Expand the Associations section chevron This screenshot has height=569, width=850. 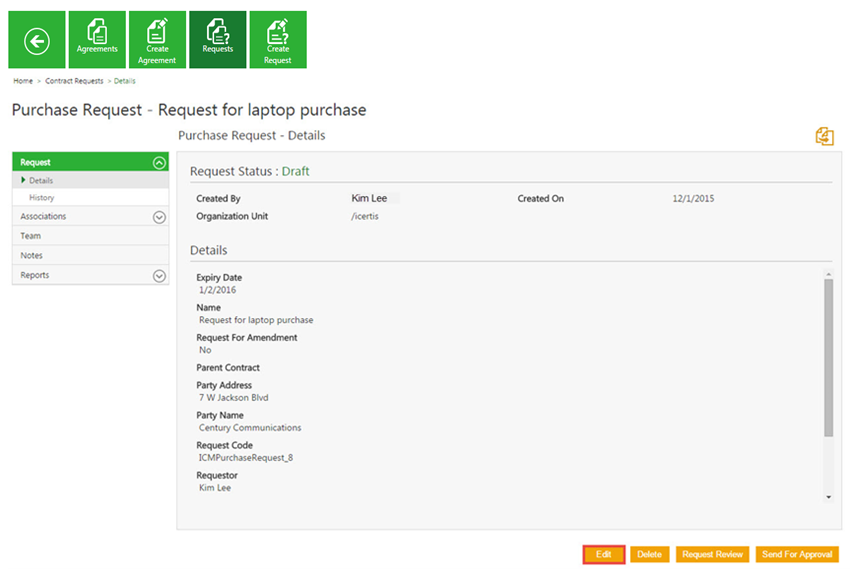[159, 217]
